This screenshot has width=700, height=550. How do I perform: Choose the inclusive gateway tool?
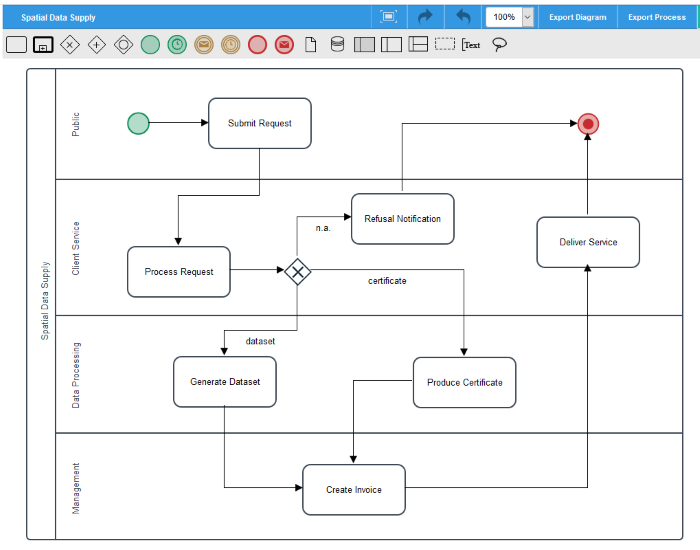coord(124,45)
